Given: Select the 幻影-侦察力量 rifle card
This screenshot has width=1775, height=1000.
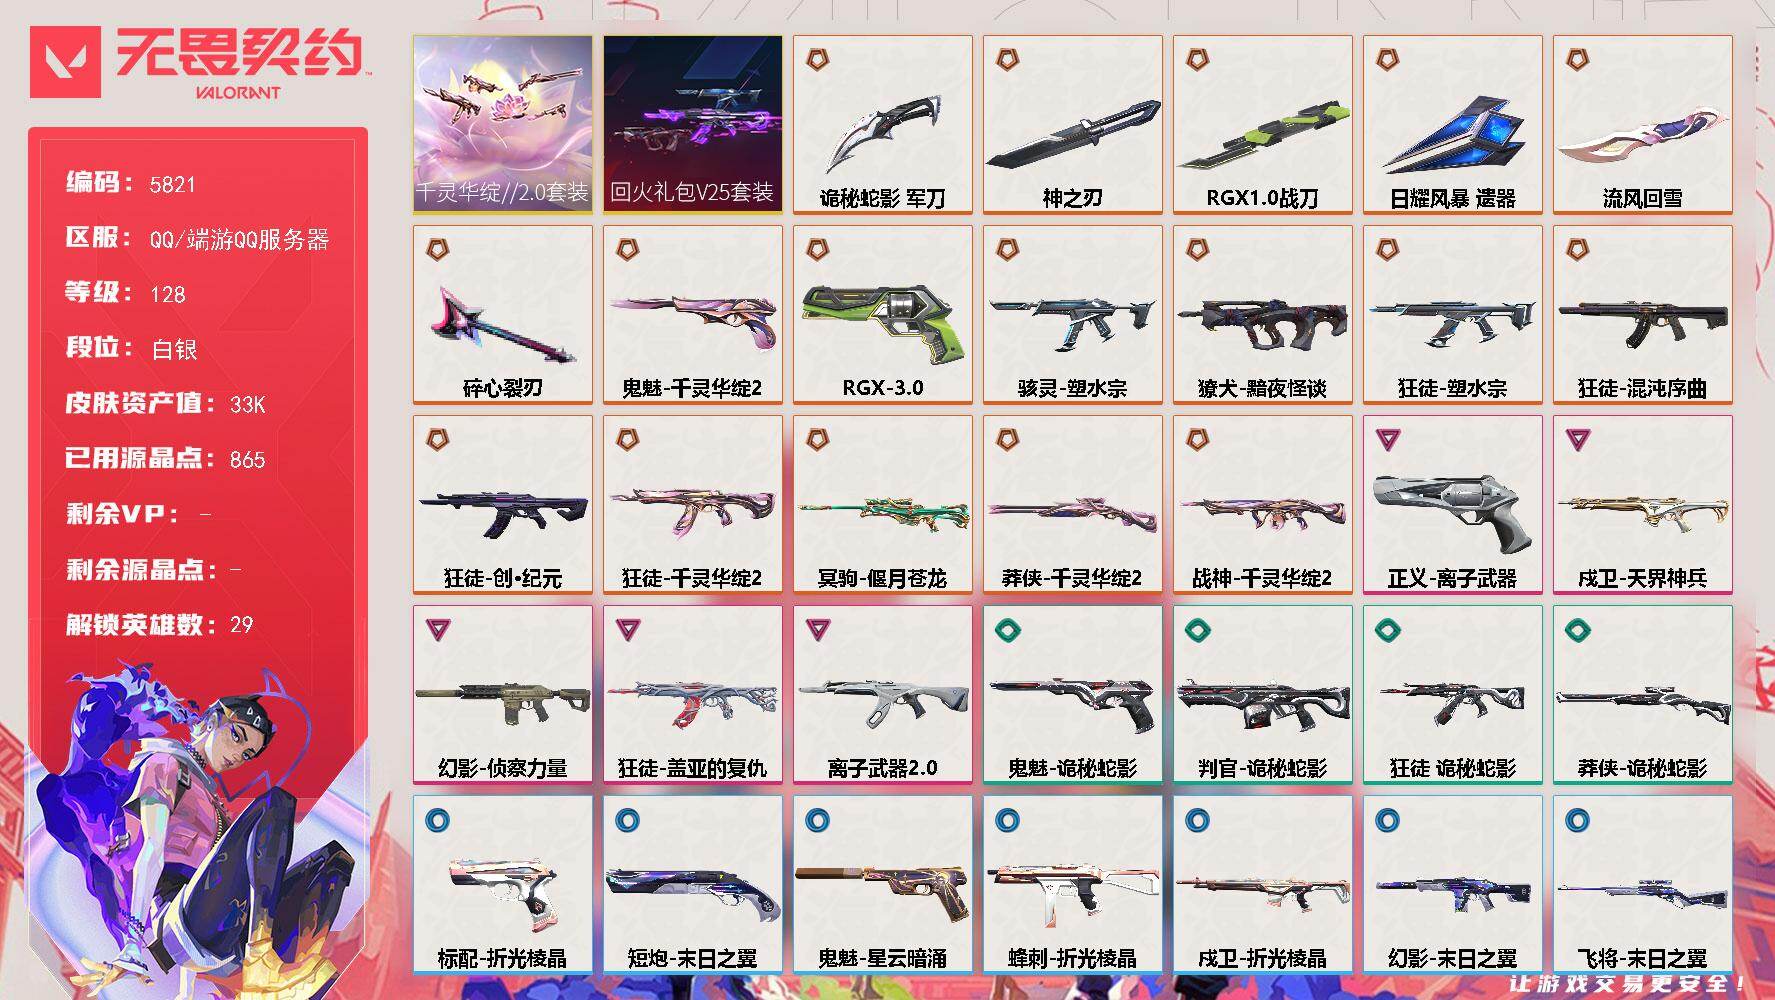Looking at the screenshot, I should click(502, 694).
